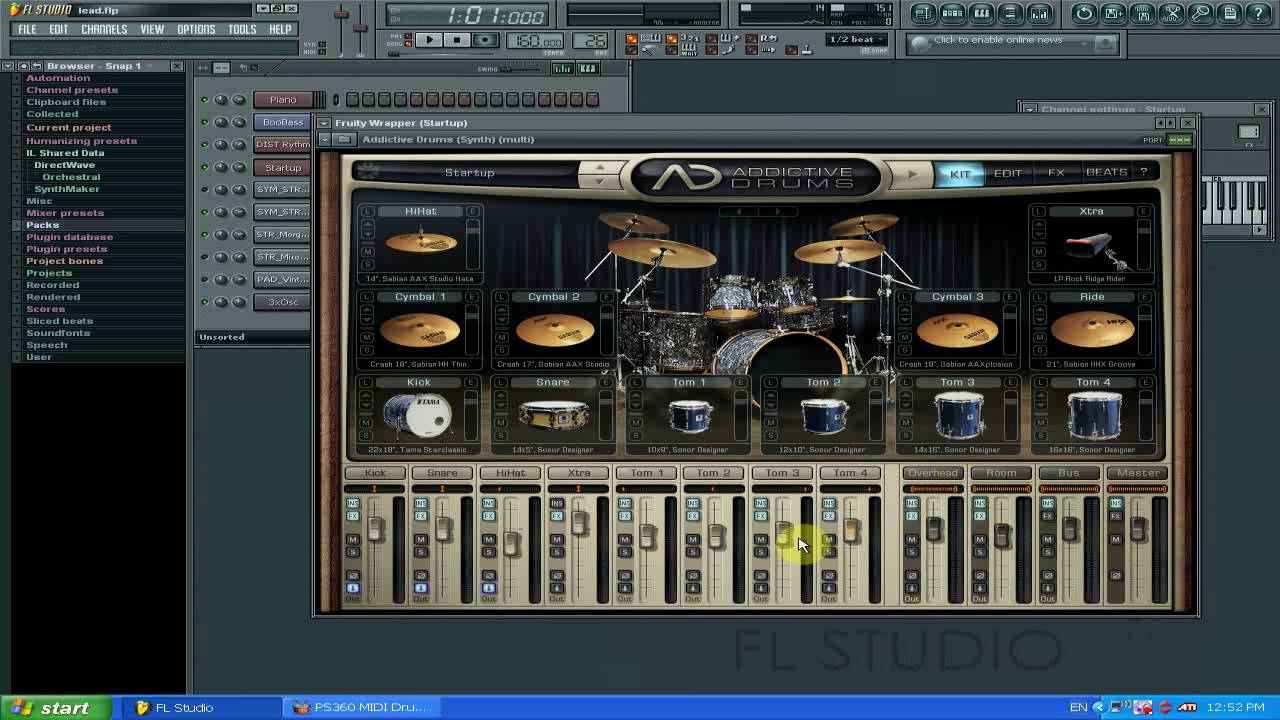
Task: Open the step sequencer window icon
Action: point(952,13)
